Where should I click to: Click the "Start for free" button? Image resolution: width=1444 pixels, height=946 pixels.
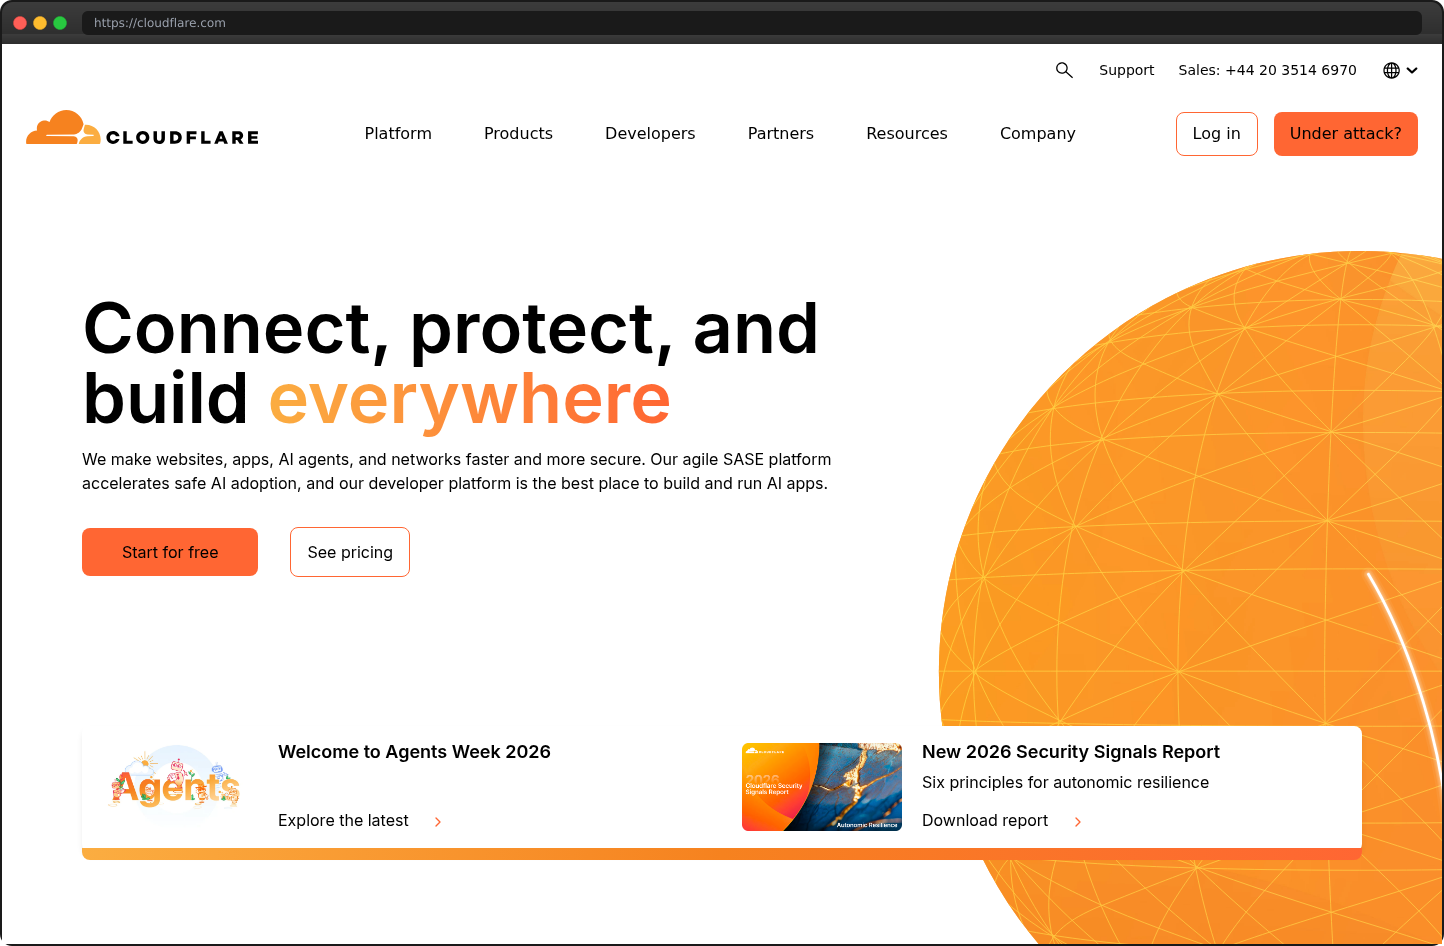[169, 552]
